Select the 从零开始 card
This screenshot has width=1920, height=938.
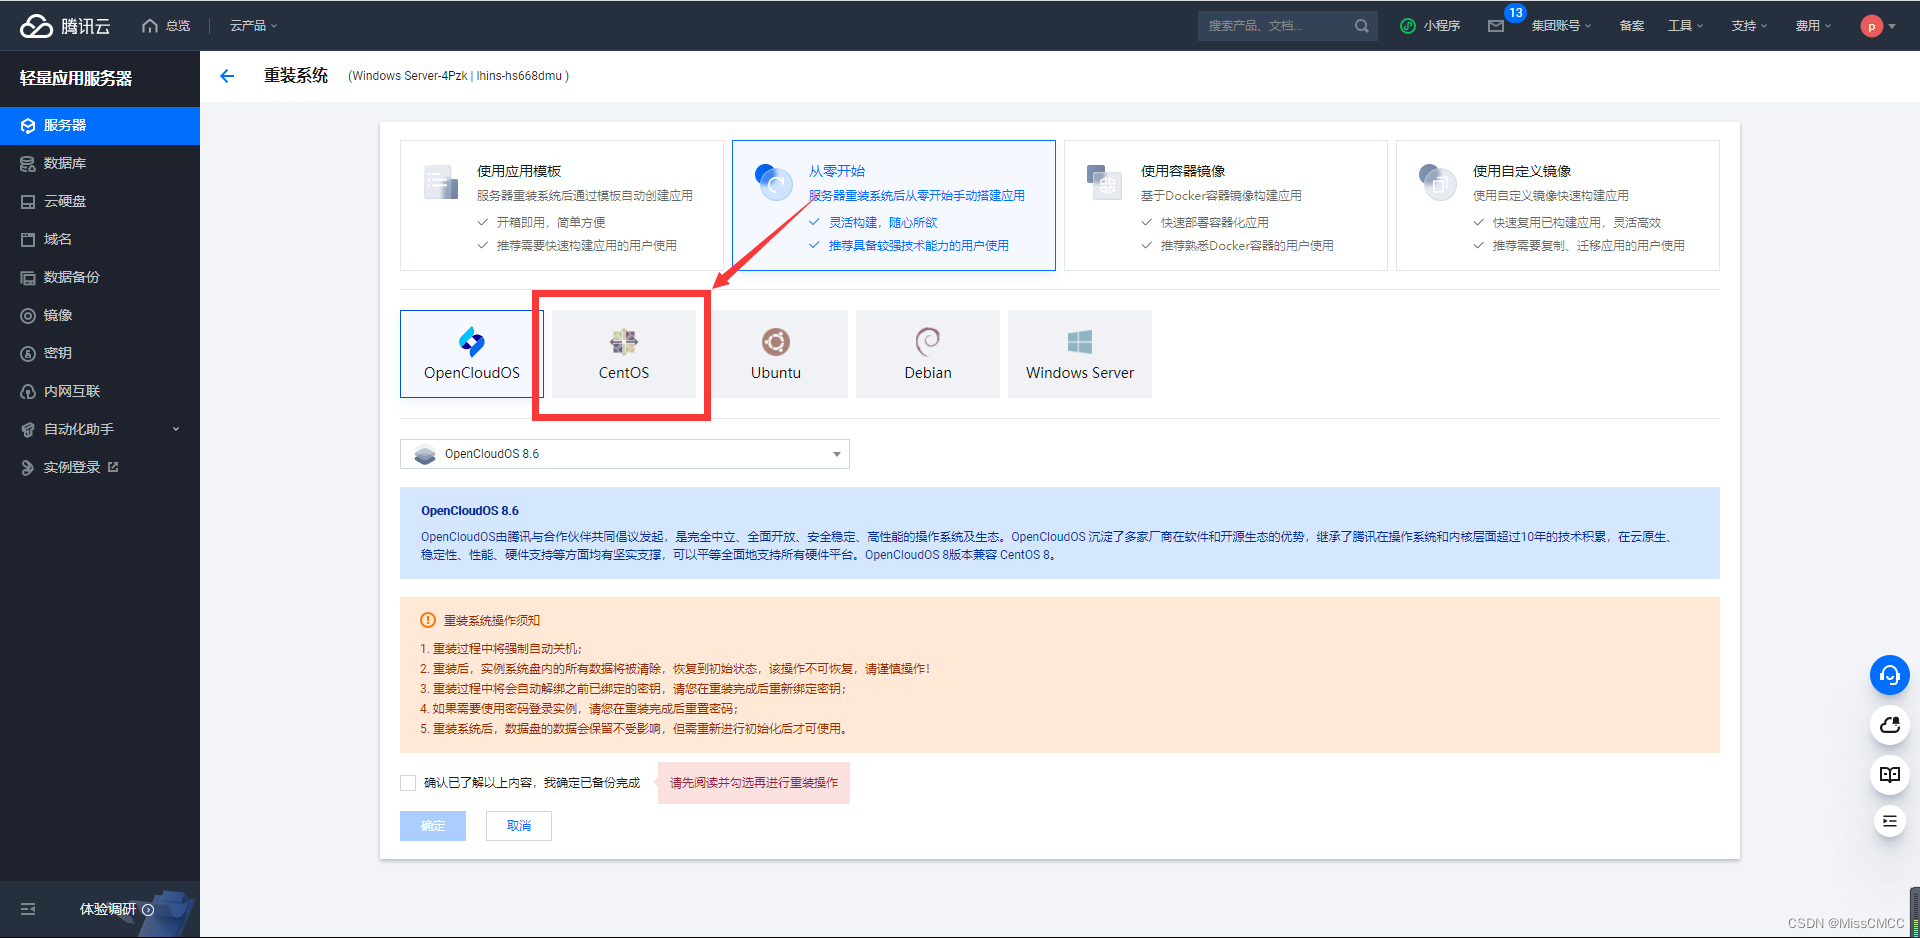tap(894, 206)
